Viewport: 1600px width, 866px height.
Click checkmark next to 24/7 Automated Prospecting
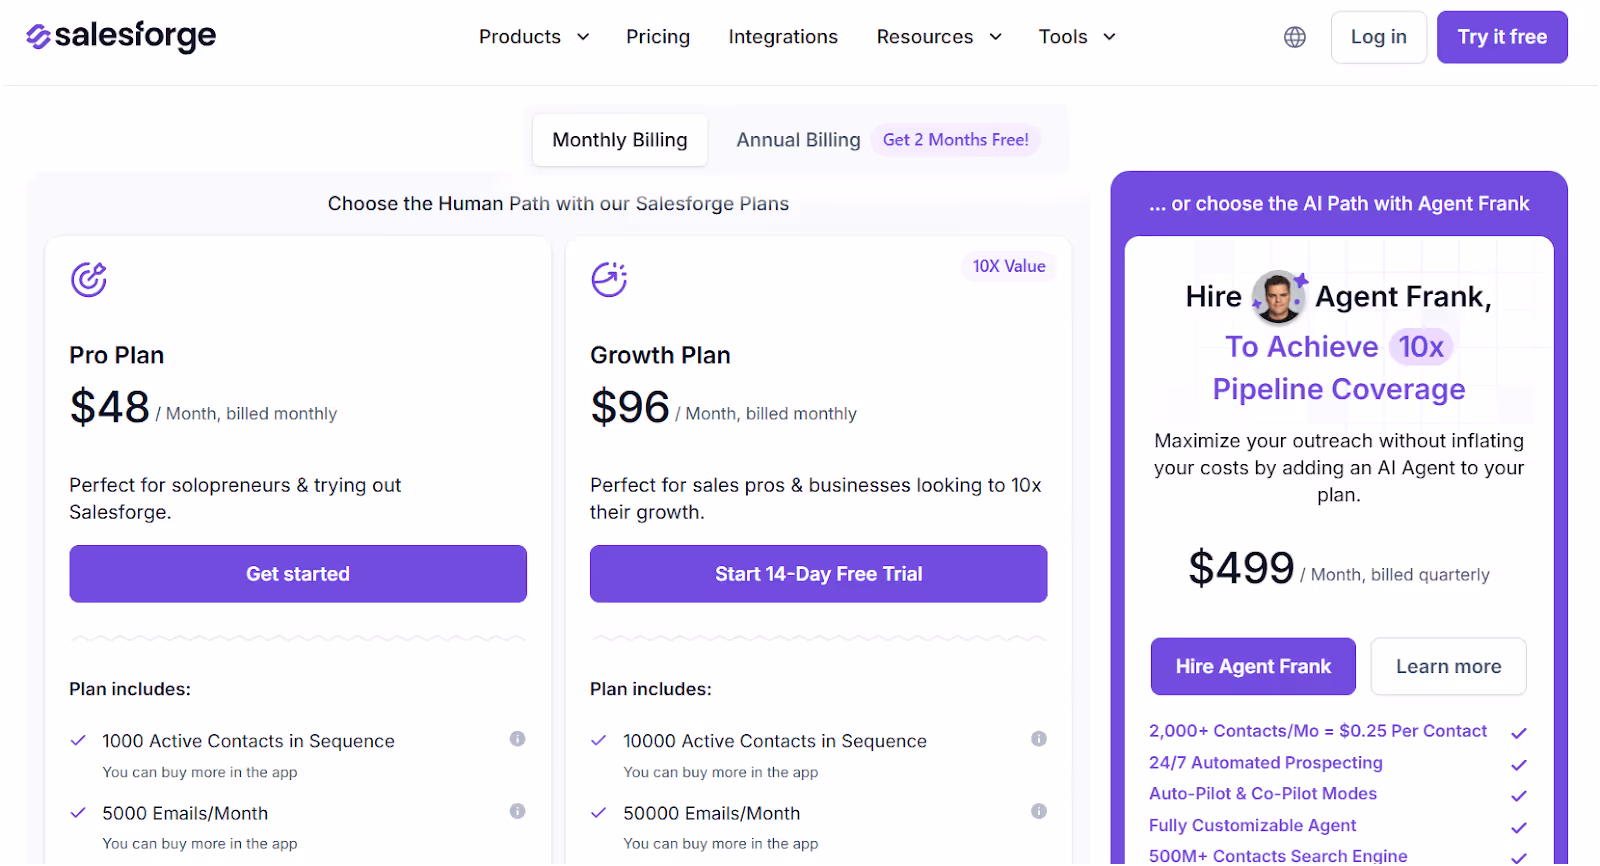point(1519,765)
